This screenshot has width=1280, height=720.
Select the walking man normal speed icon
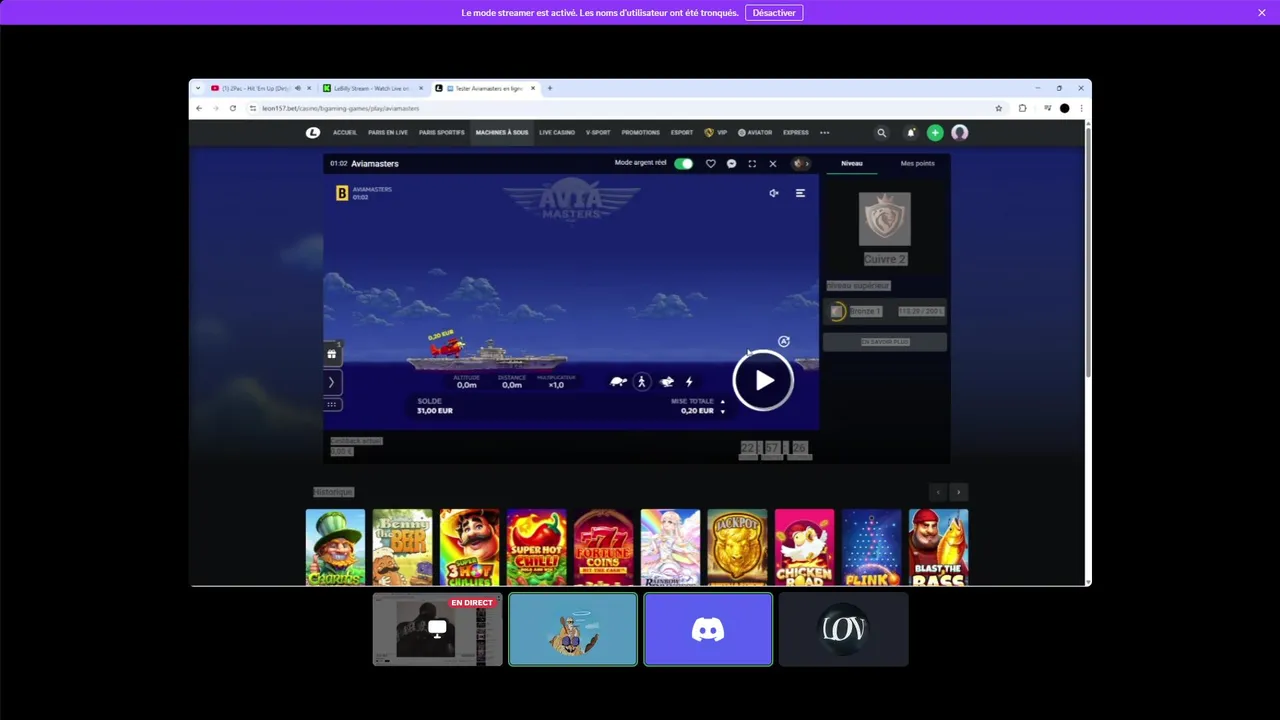[x=642, y=381]
